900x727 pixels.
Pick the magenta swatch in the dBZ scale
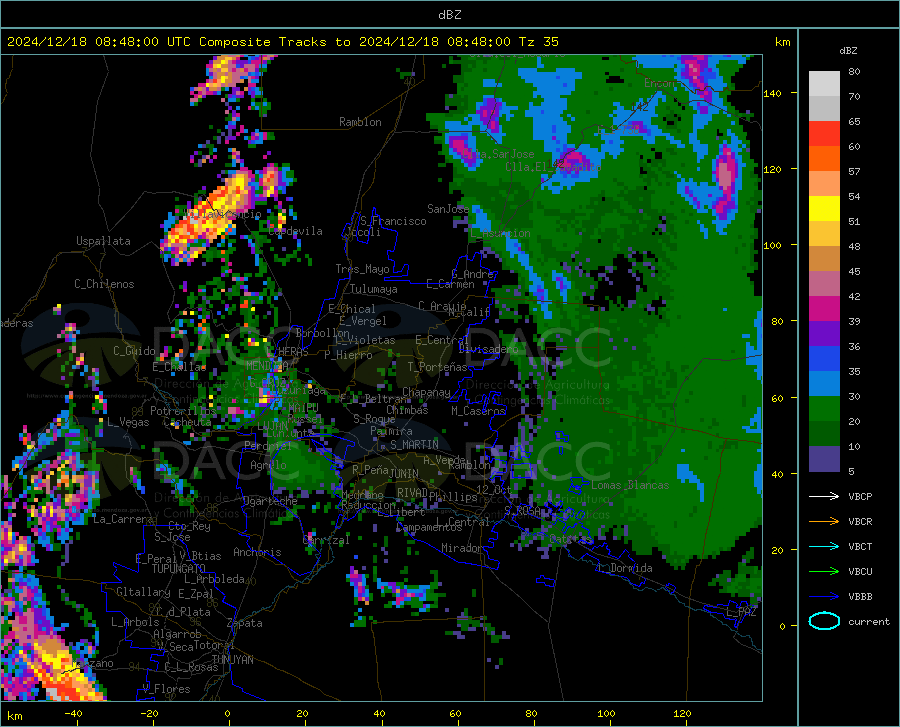tap(824, 309)
